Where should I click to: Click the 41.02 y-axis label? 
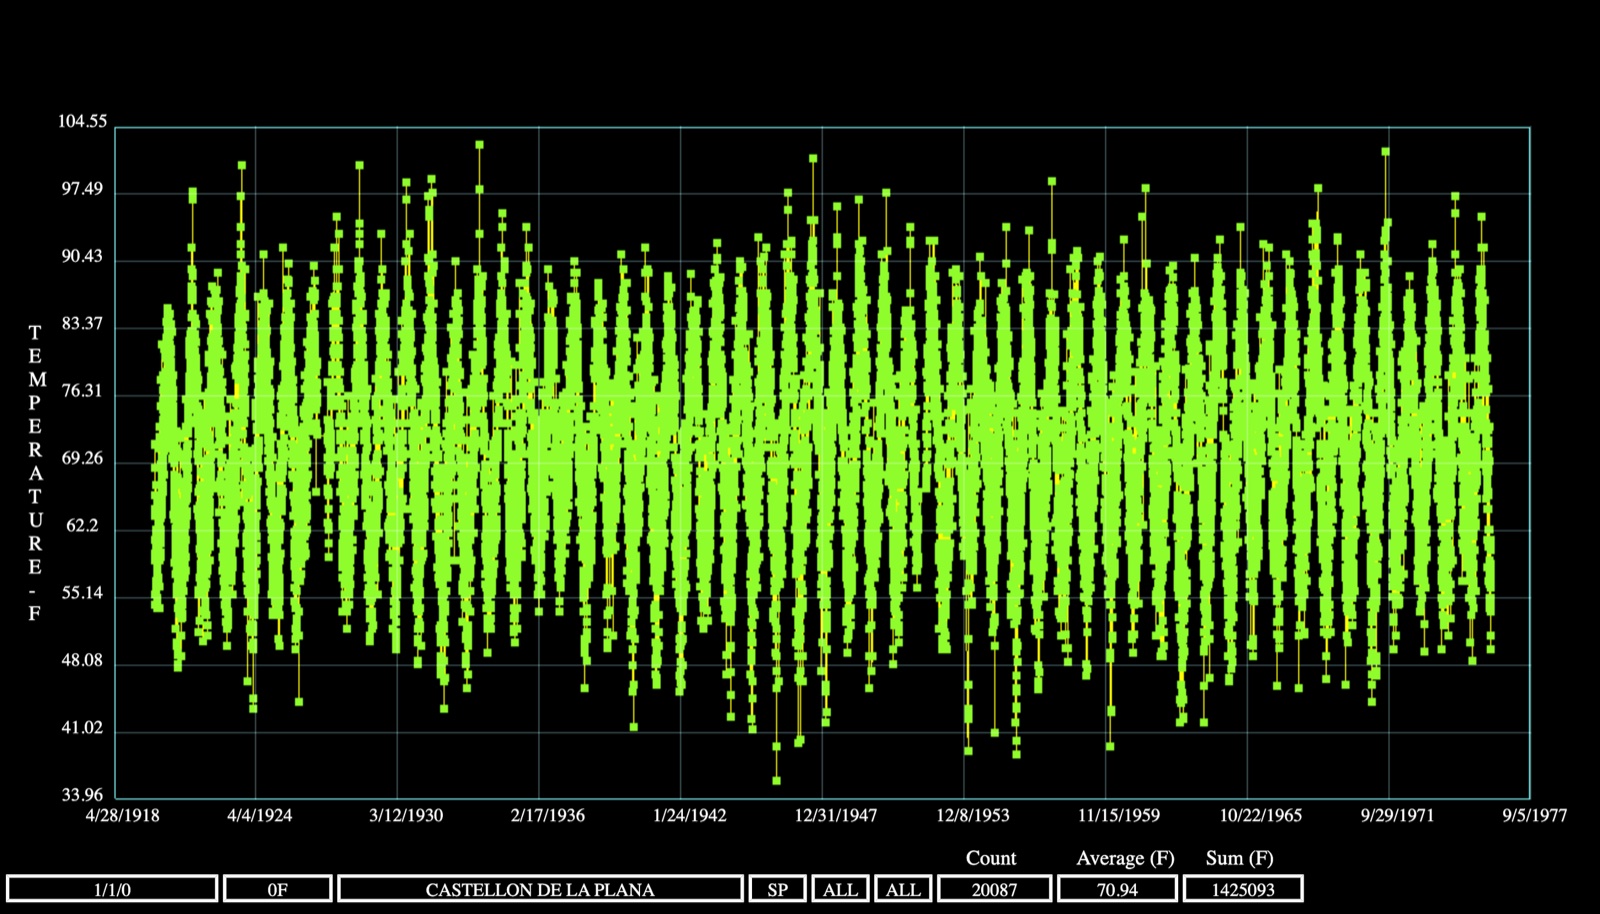82,728
